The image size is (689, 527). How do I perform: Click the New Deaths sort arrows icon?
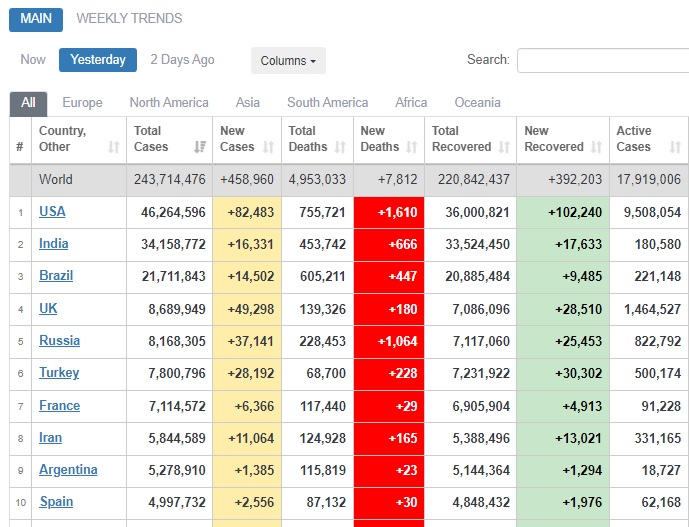coord(412,147)
